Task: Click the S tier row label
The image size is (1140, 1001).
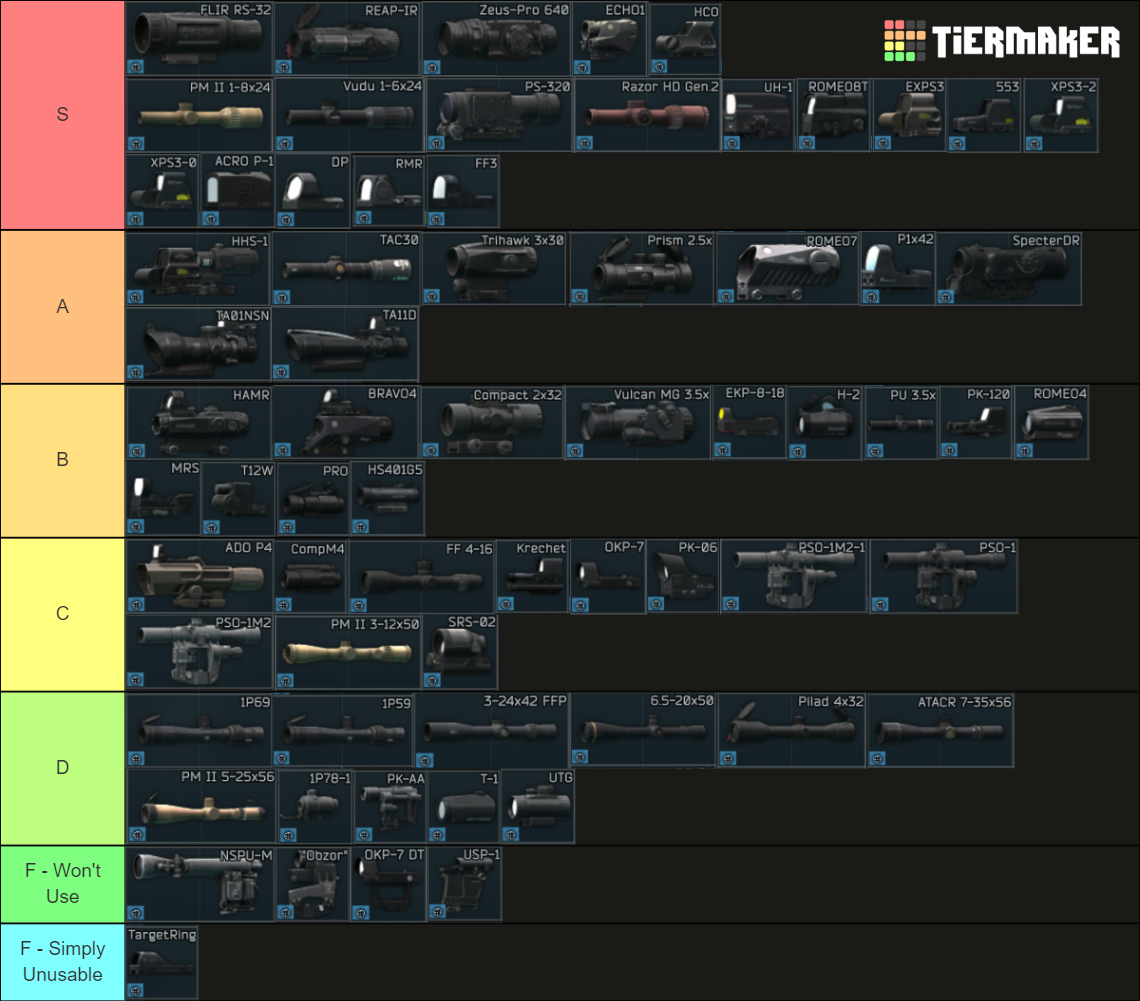Action: 62,114
